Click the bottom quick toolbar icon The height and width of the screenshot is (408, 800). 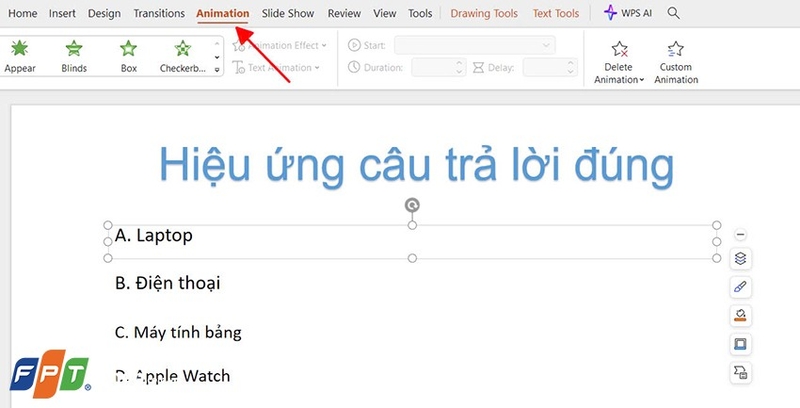click(740, 372)
